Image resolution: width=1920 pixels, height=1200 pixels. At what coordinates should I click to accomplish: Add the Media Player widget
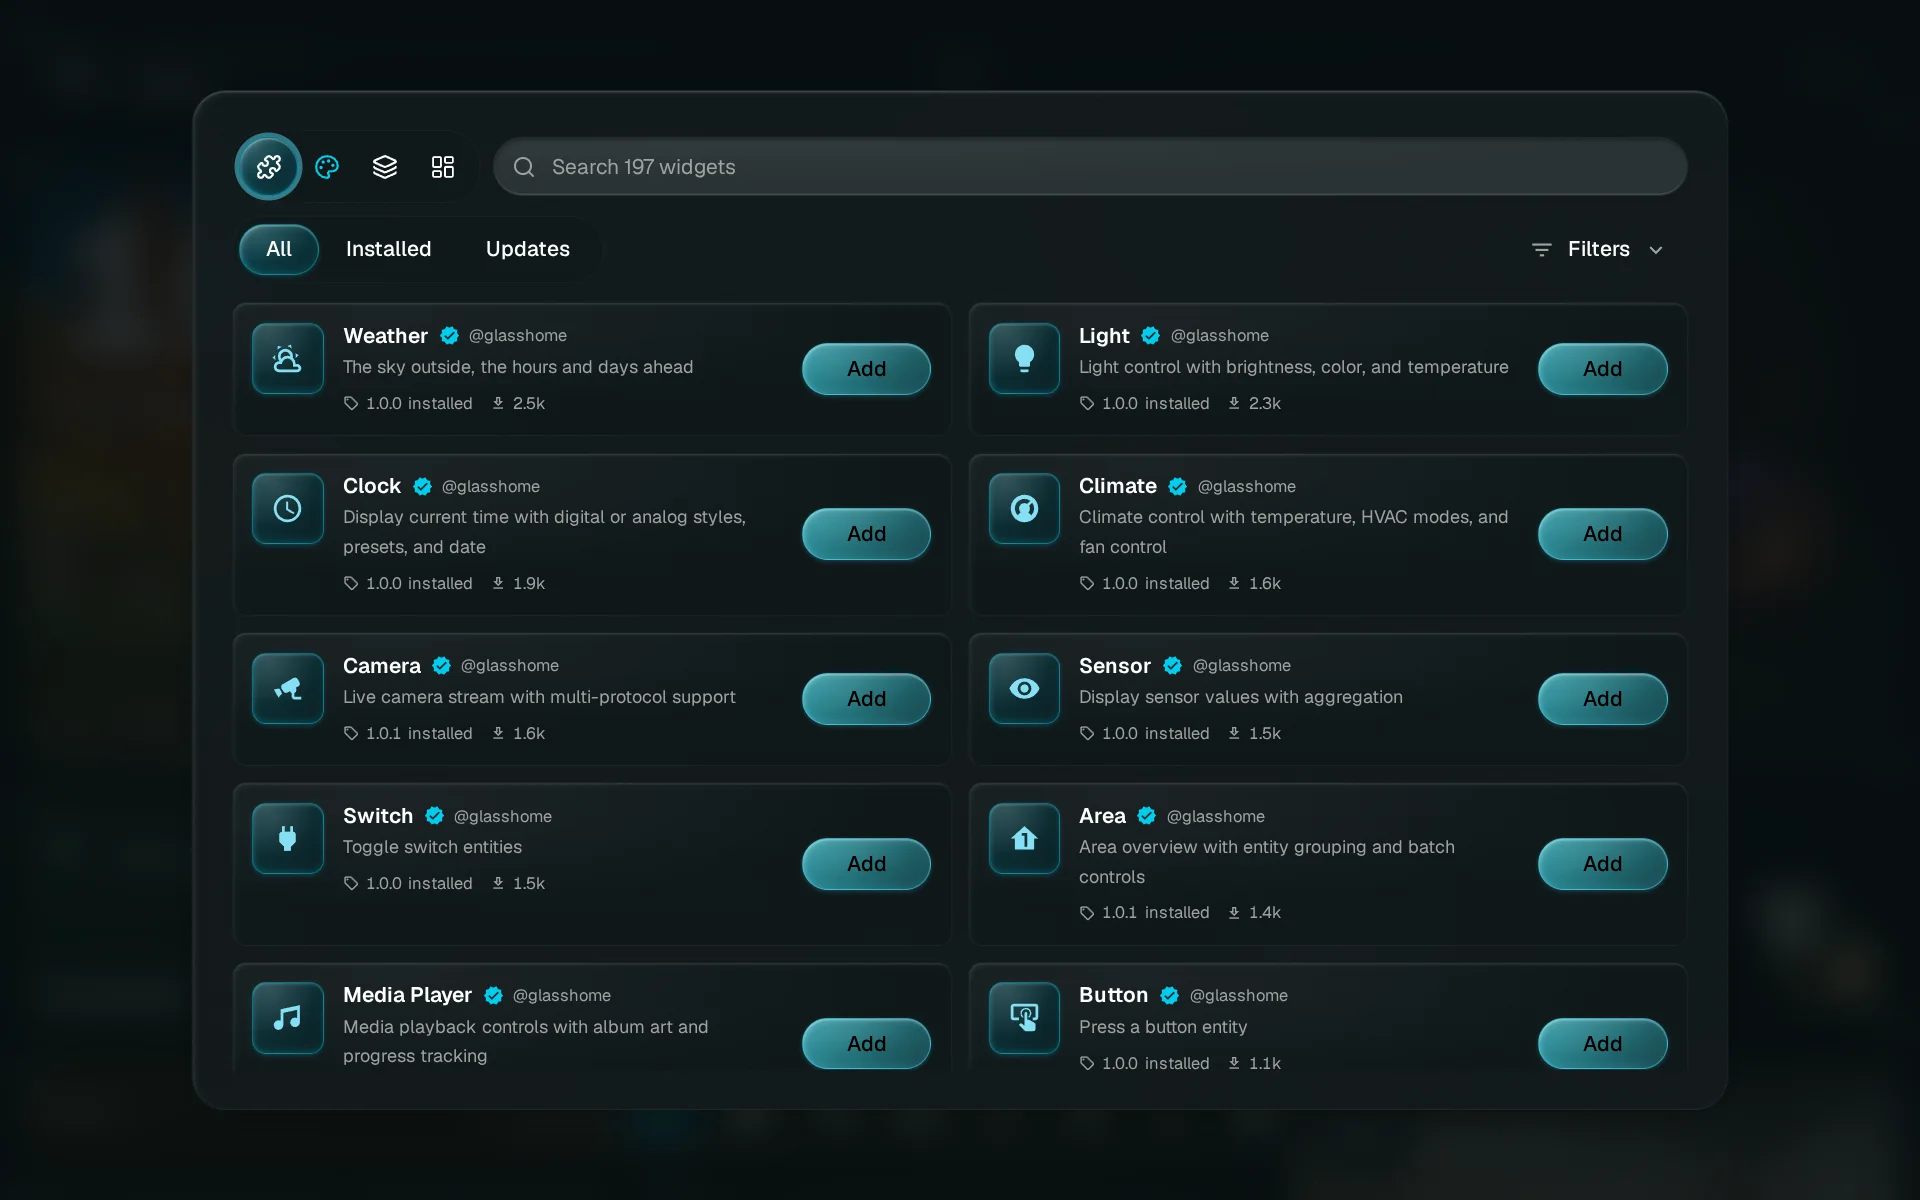866,1044
